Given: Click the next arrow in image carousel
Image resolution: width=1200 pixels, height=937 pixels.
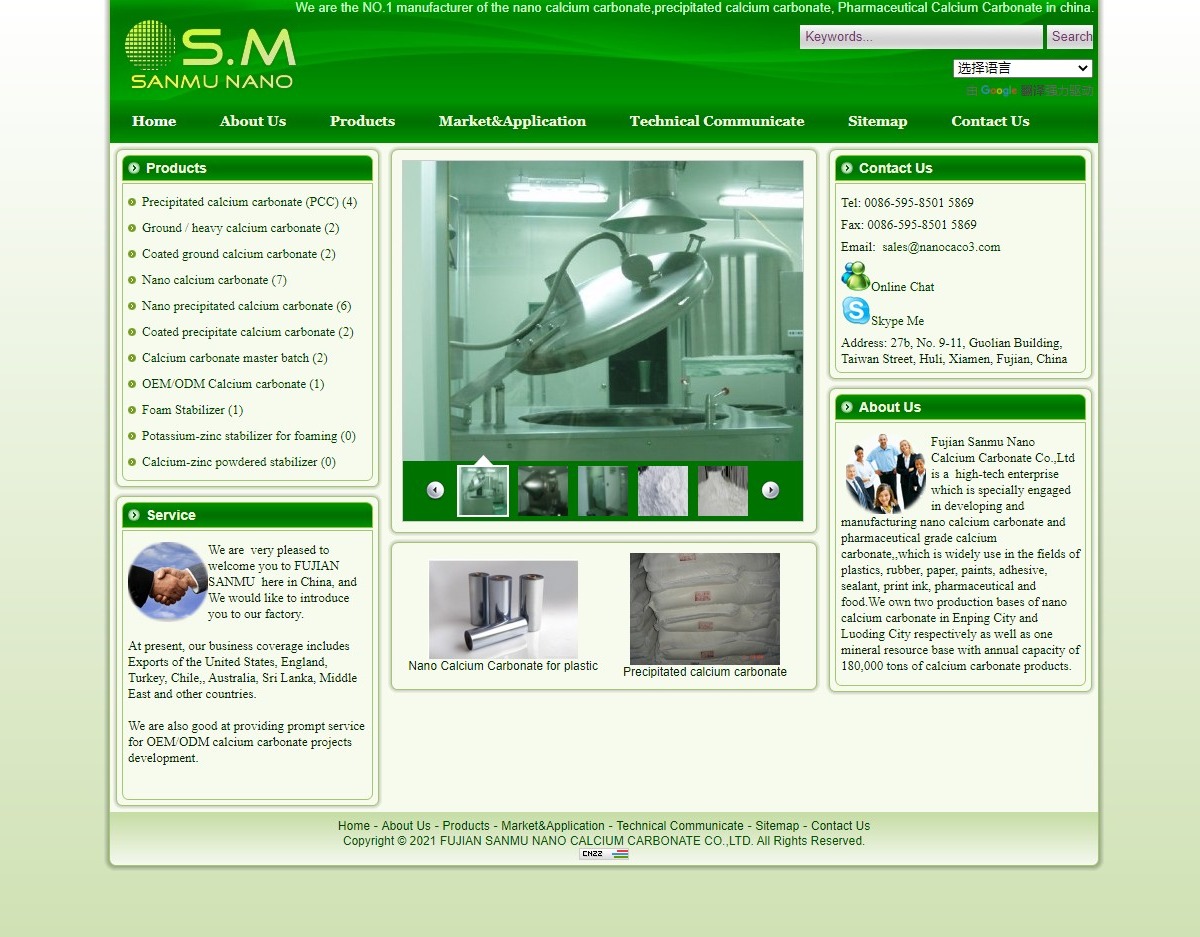Looking at the screenshot, I should 770,490.
